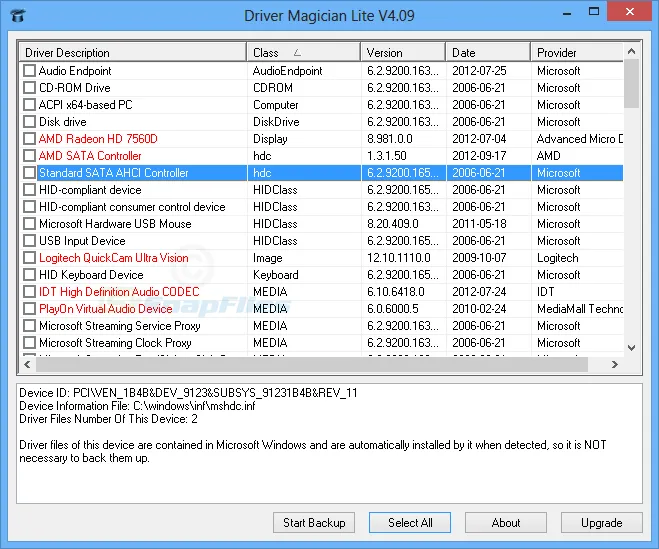Click date cell 2012-07-25
This screenshot has height=549, width=659.
pyautogui.click(x=479, y=71)
